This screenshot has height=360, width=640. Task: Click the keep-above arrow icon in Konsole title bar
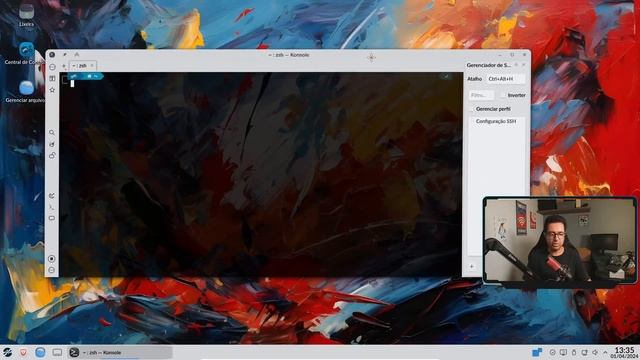pyautogui.click(x=77, y=54)
